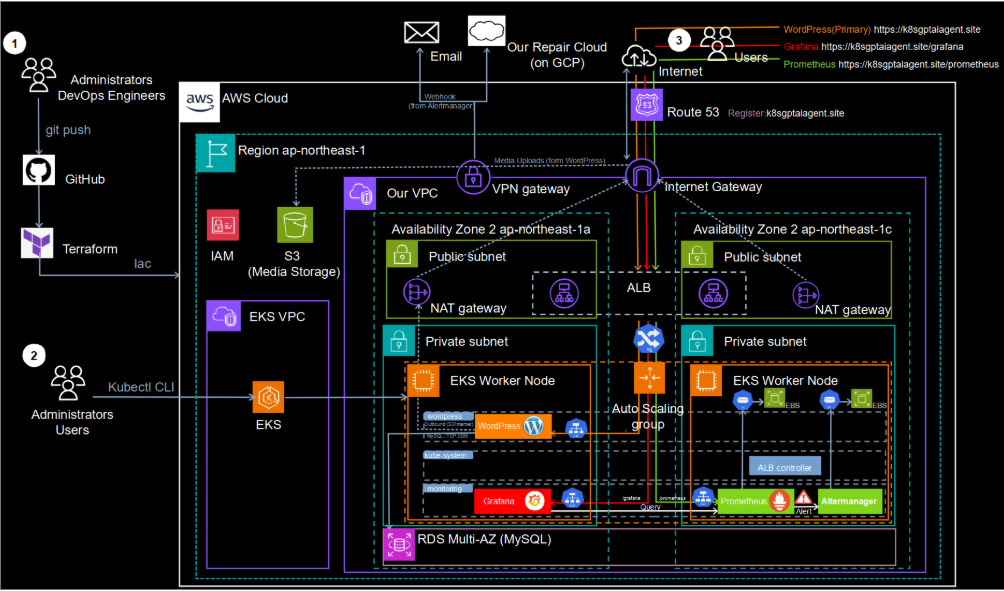Screen dimensions: 1004x591
Task: Select the Auto Scaling group icon
Action: coord(649,377)
